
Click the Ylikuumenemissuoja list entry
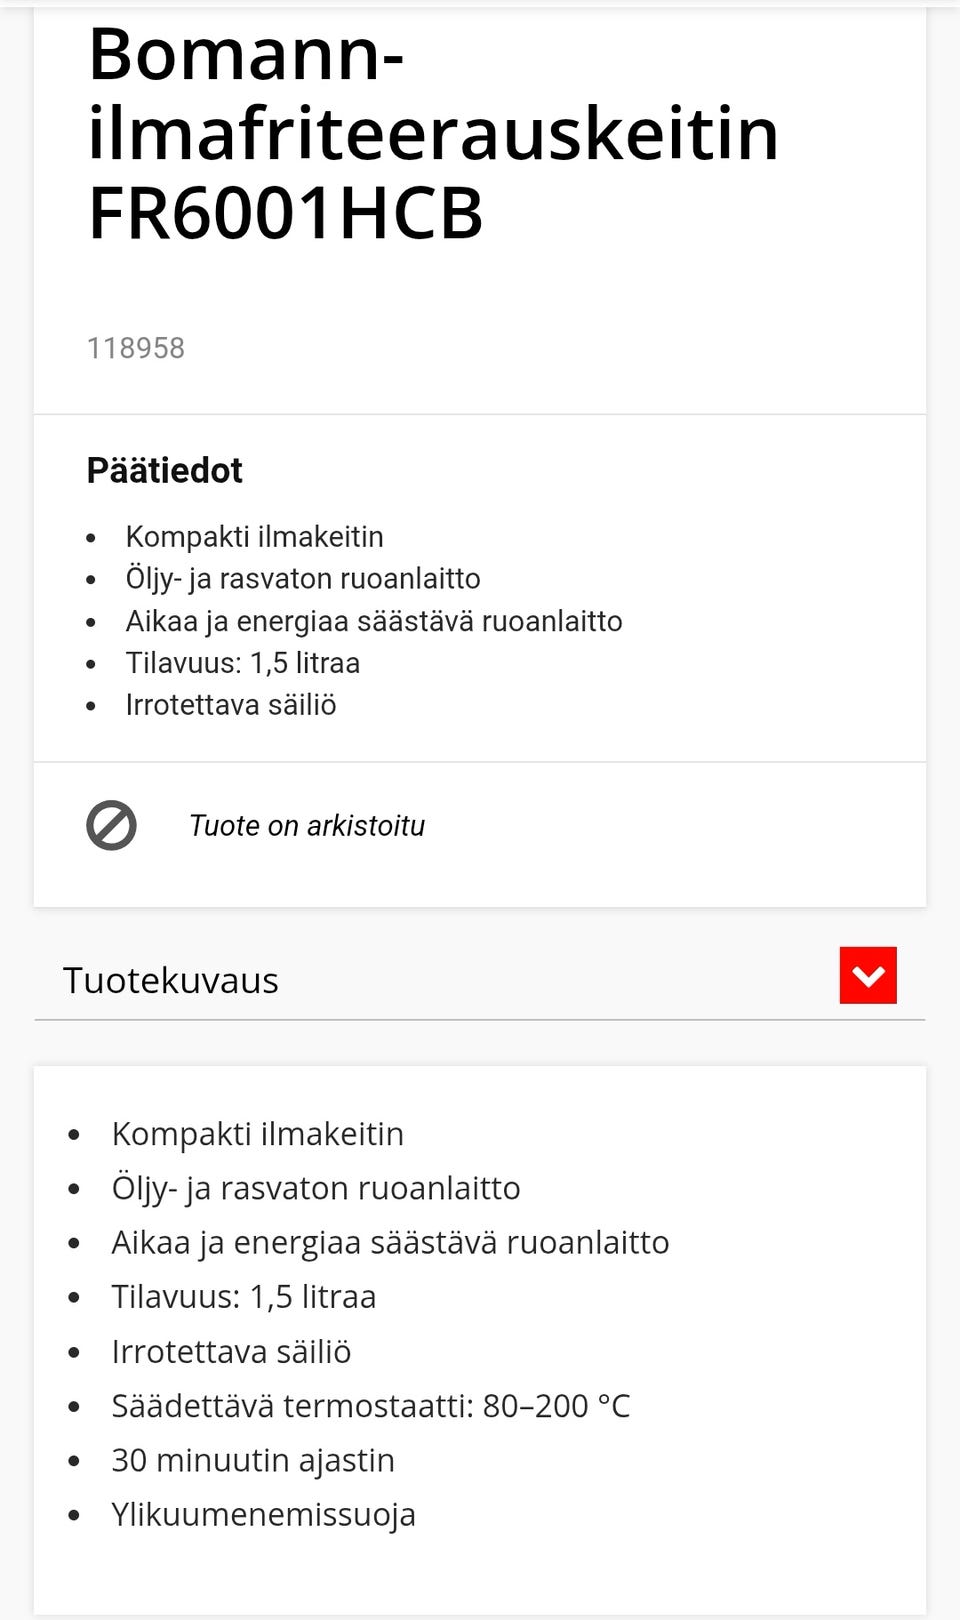[264, 1513]
